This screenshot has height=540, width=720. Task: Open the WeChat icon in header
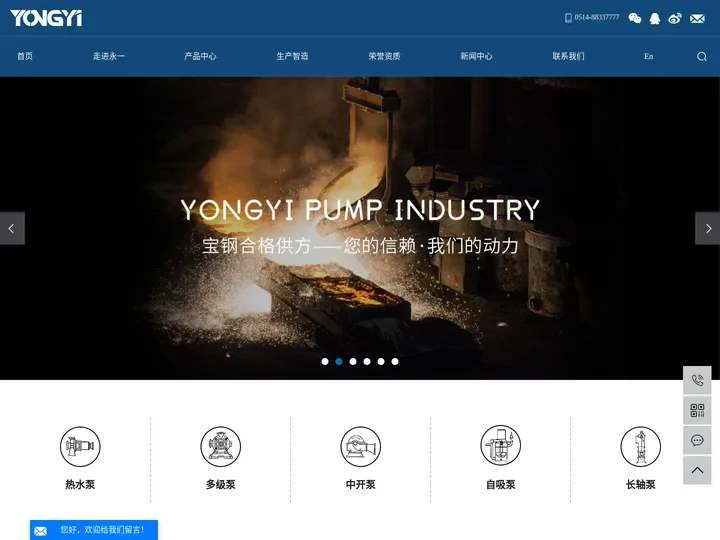click(x=635, y=18)
